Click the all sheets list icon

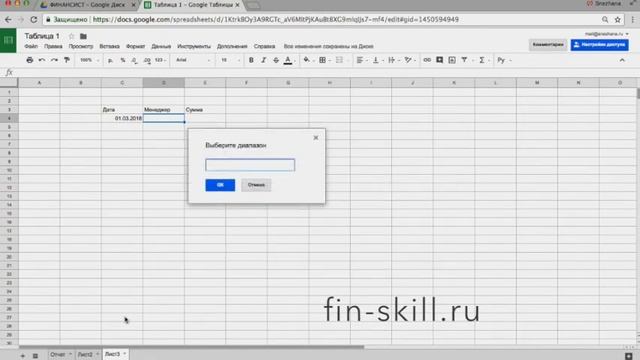35,356
